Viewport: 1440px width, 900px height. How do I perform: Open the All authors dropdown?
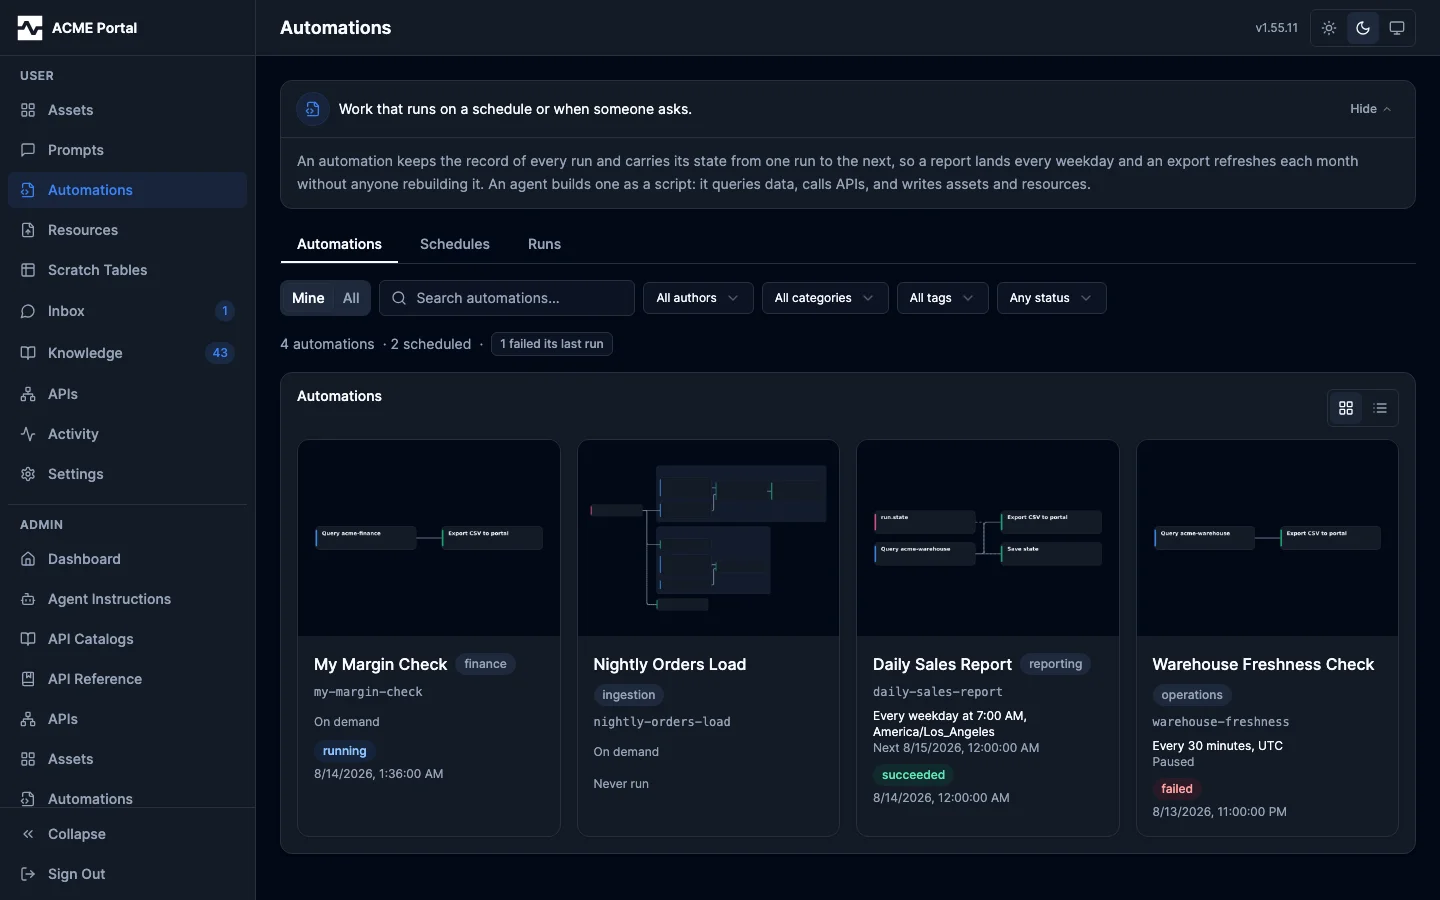tap(698, 298)
